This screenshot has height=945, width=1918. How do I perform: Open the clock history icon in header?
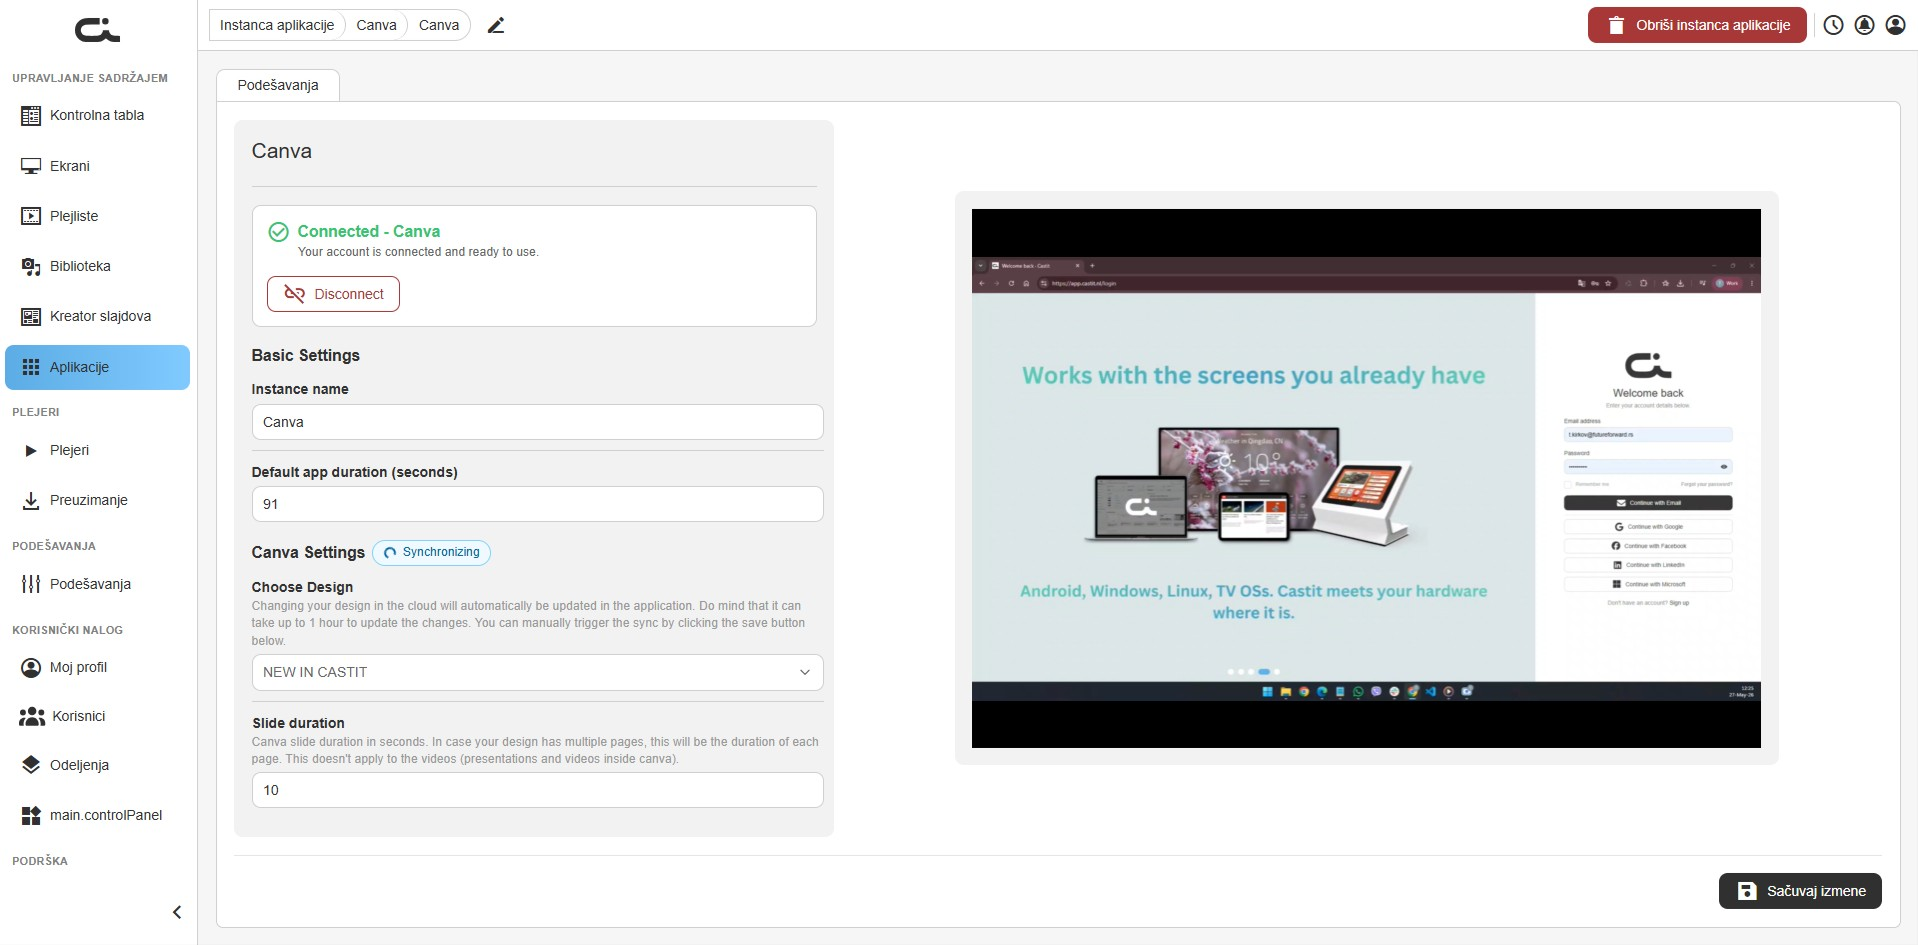[1833, 25]
